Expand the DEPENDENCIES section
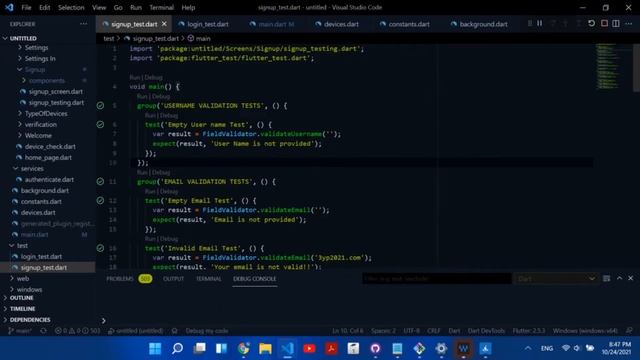 30,320
